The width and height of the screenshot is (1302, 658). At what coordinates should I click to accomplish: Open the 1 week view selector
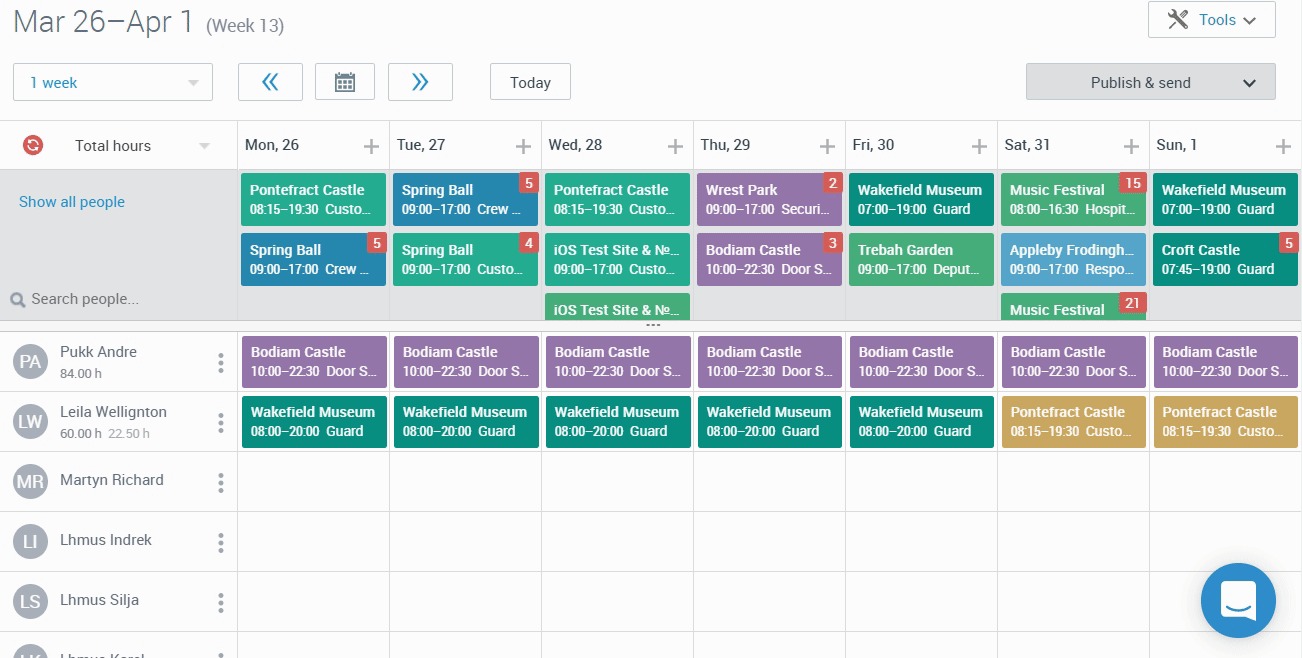[x=112, y=82]
